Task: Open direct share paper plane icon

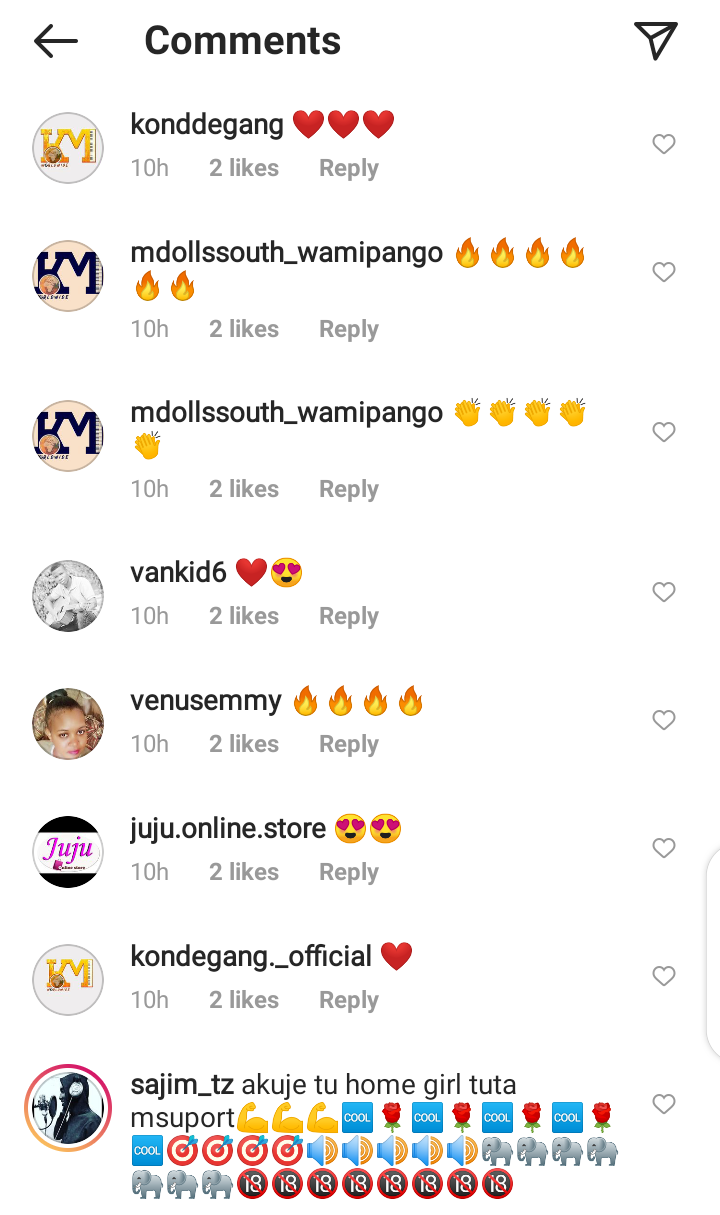Action: coord(656,40)
